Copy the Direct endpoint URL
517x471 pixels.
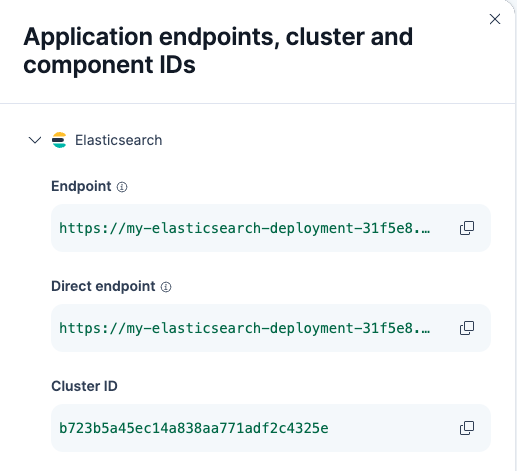click(467, 328)
